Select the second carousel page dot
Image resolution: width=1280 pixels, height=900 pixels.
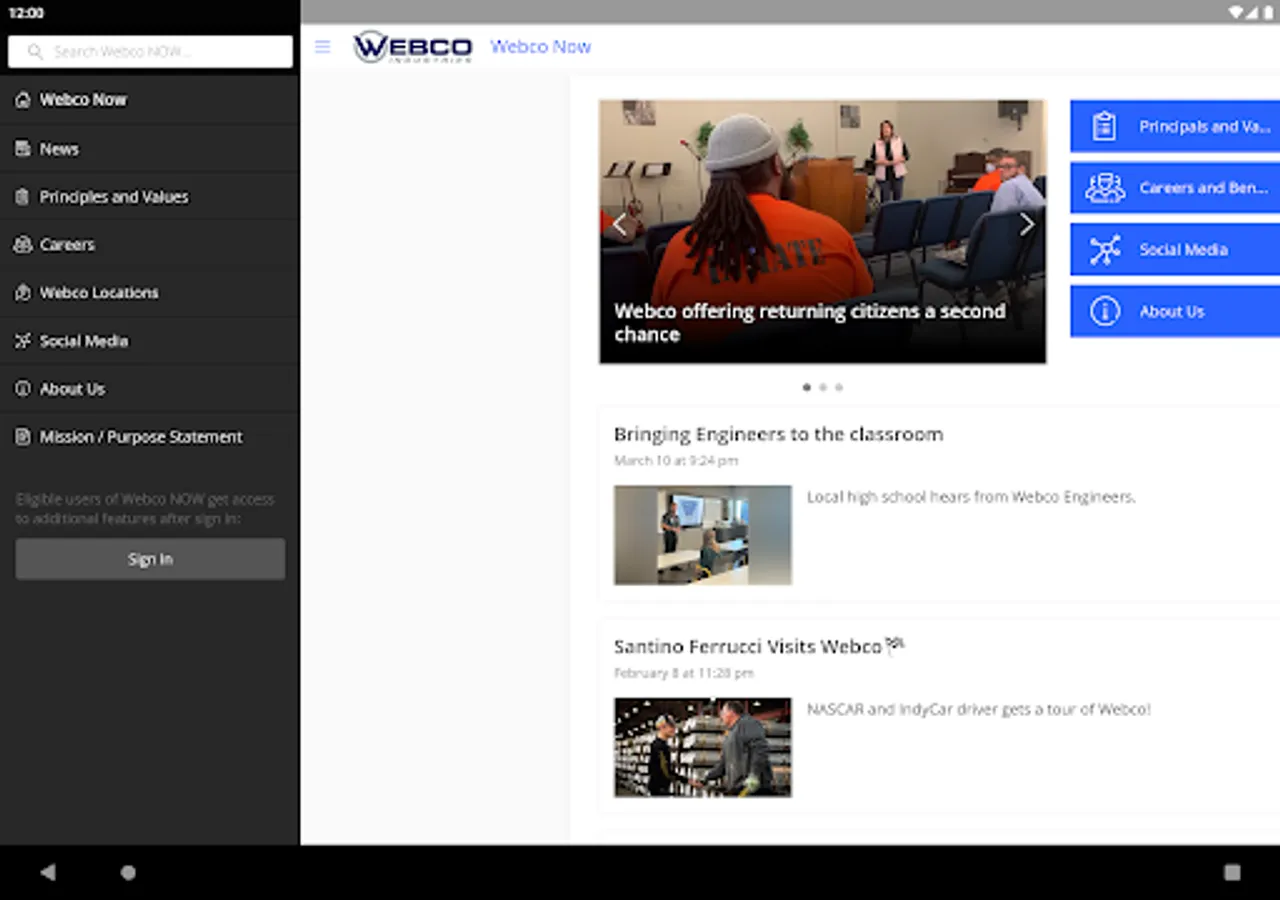[823, 387]
